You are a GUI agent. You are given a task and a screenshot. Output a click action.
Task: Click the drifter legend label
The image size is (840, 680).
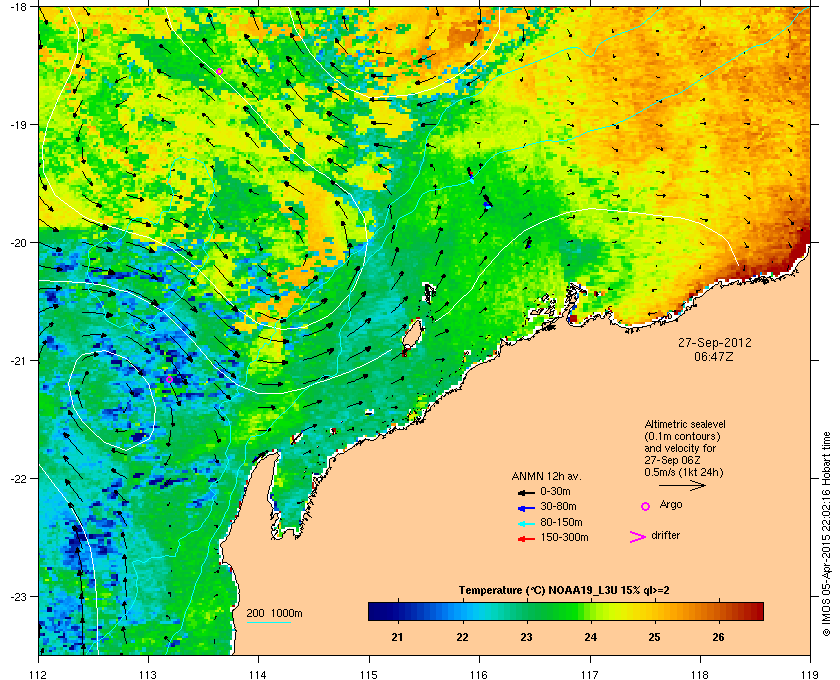click(x=665, y=535)
